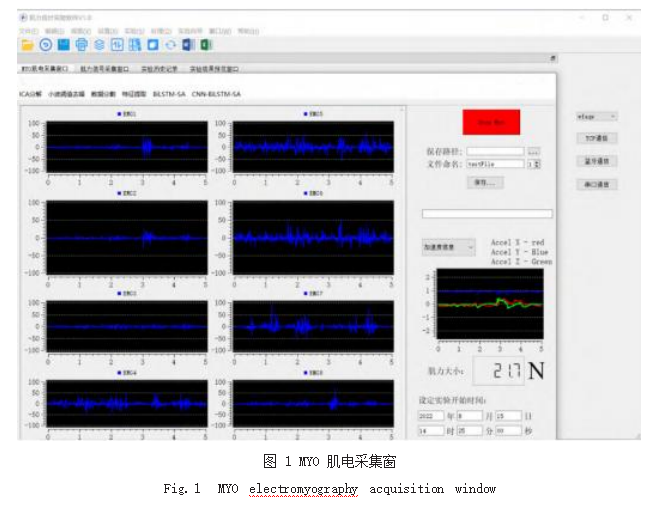Click the browse '...' button beside save path
This screenshot has height=505, width=659.
[x=533, y=151]
